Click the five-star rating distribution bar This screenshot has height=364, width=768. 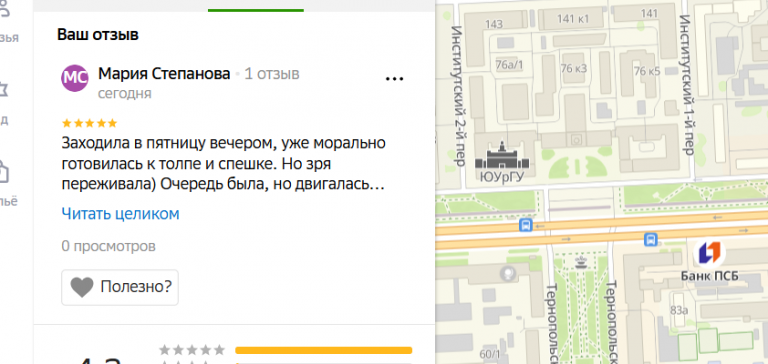point(324,350)
